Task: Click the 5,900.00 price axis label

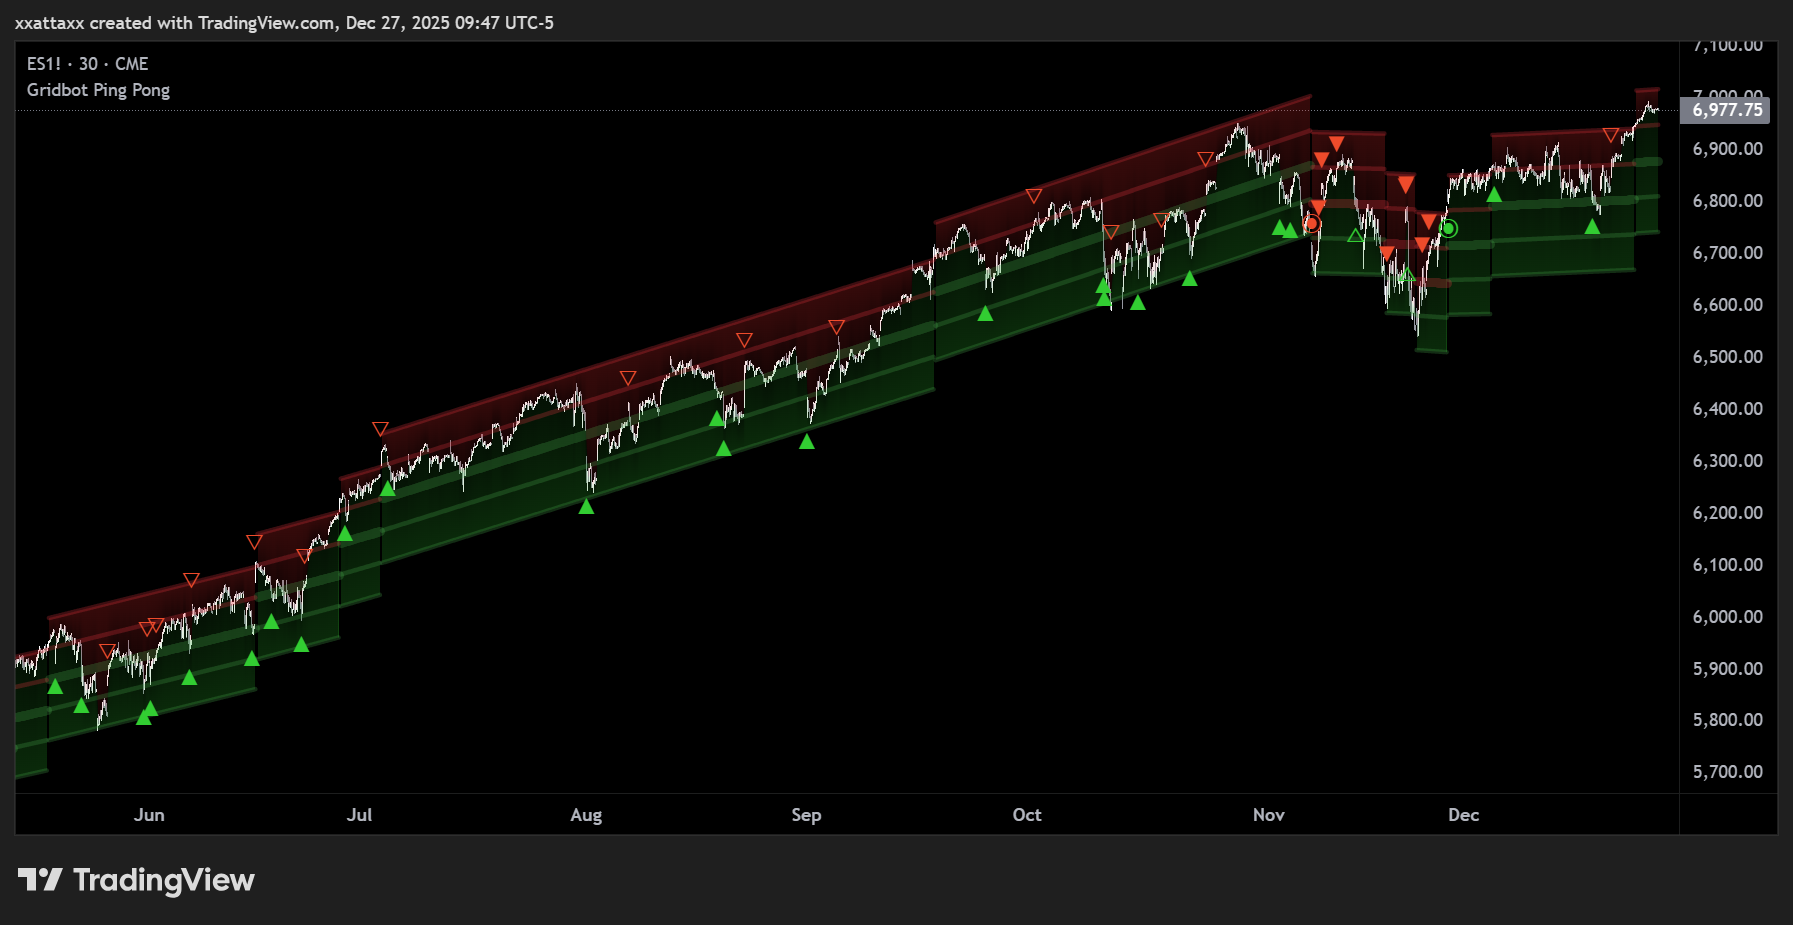Action: [1727, 669]
